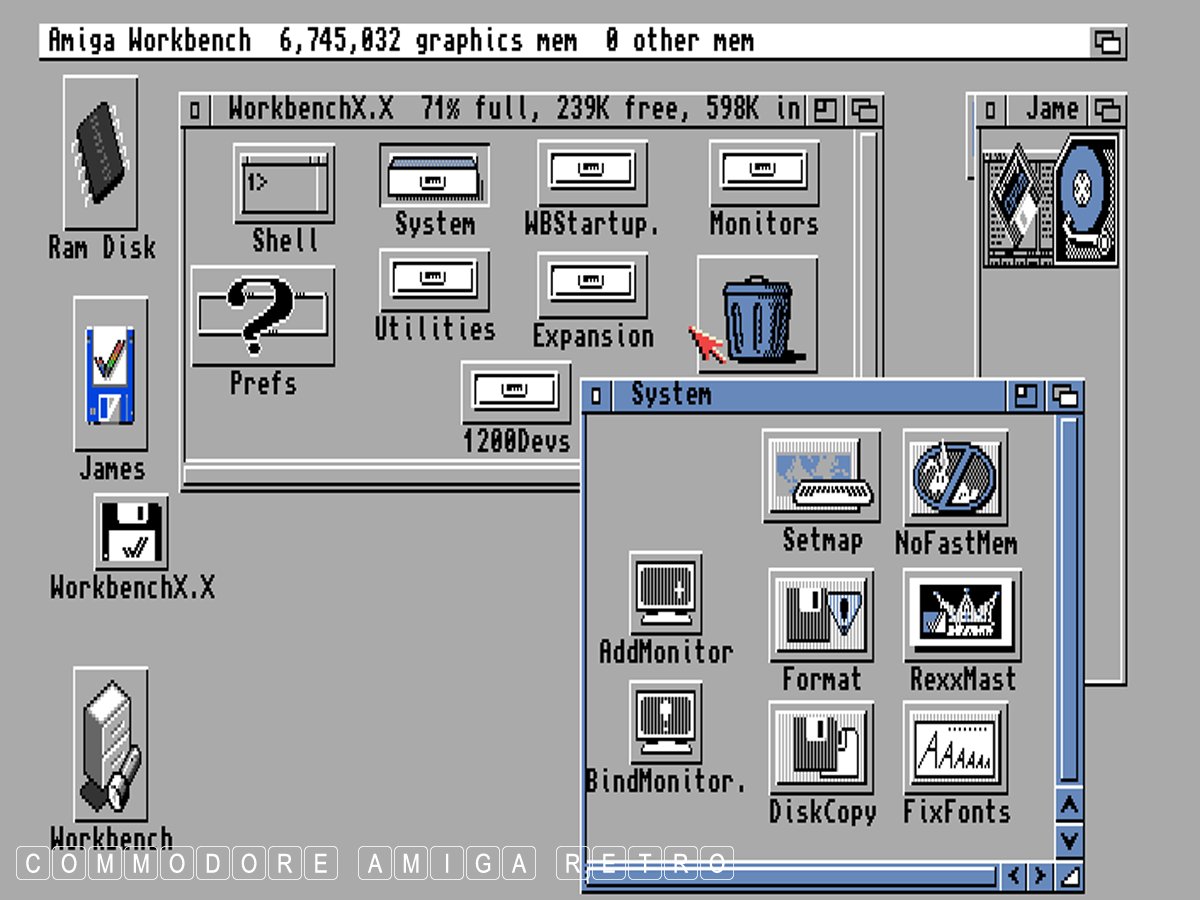Open the Shell icon
Image resolution: width=1200 pixels, height=900 pixels.
pyautogui.click(x=284, y=185)
